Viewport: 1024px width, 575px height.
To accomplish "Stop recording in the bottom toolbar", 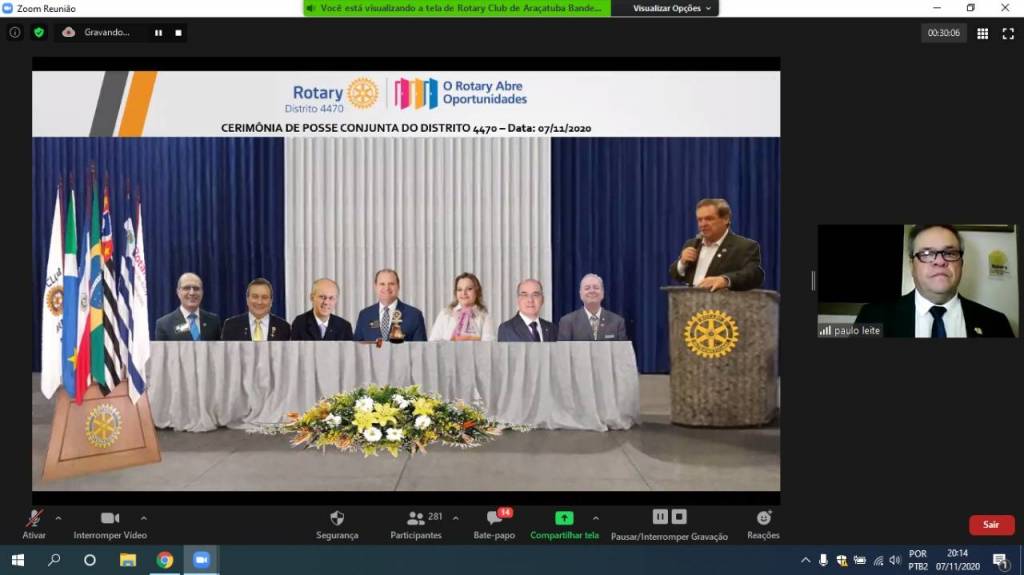I will [679, 517].
